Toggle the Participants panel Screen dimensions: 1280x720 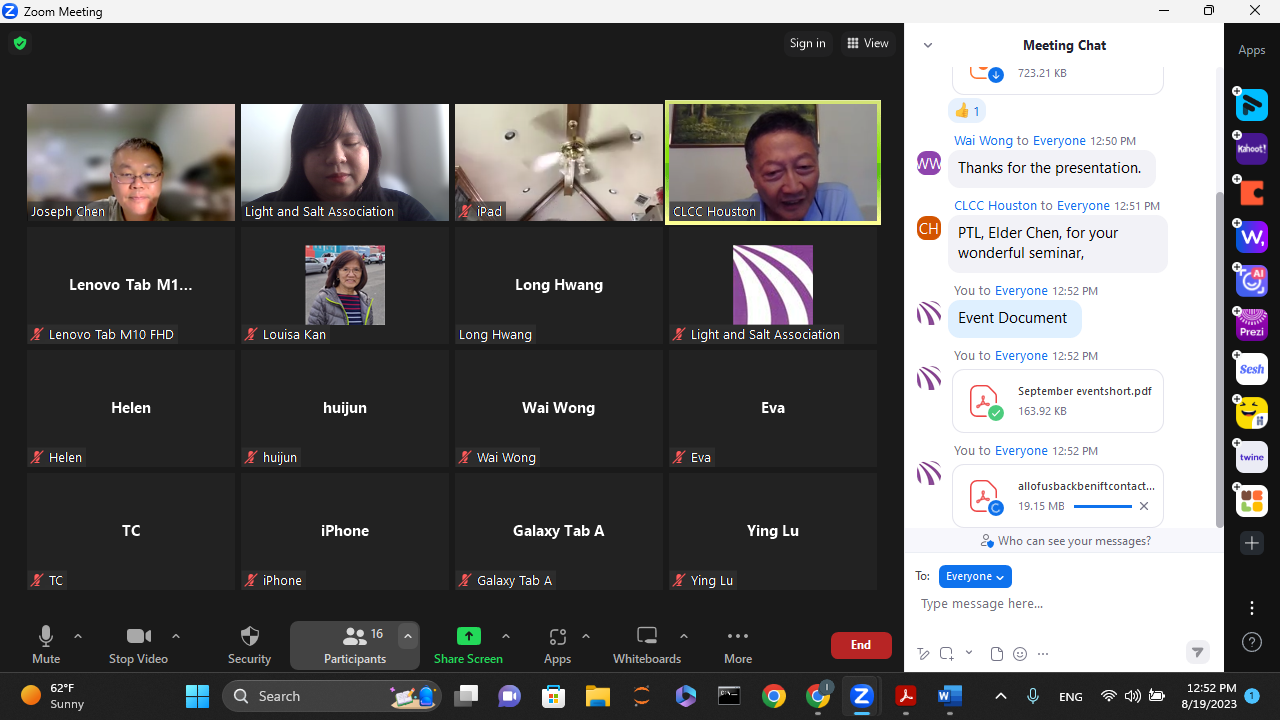(x=354, y=645)
